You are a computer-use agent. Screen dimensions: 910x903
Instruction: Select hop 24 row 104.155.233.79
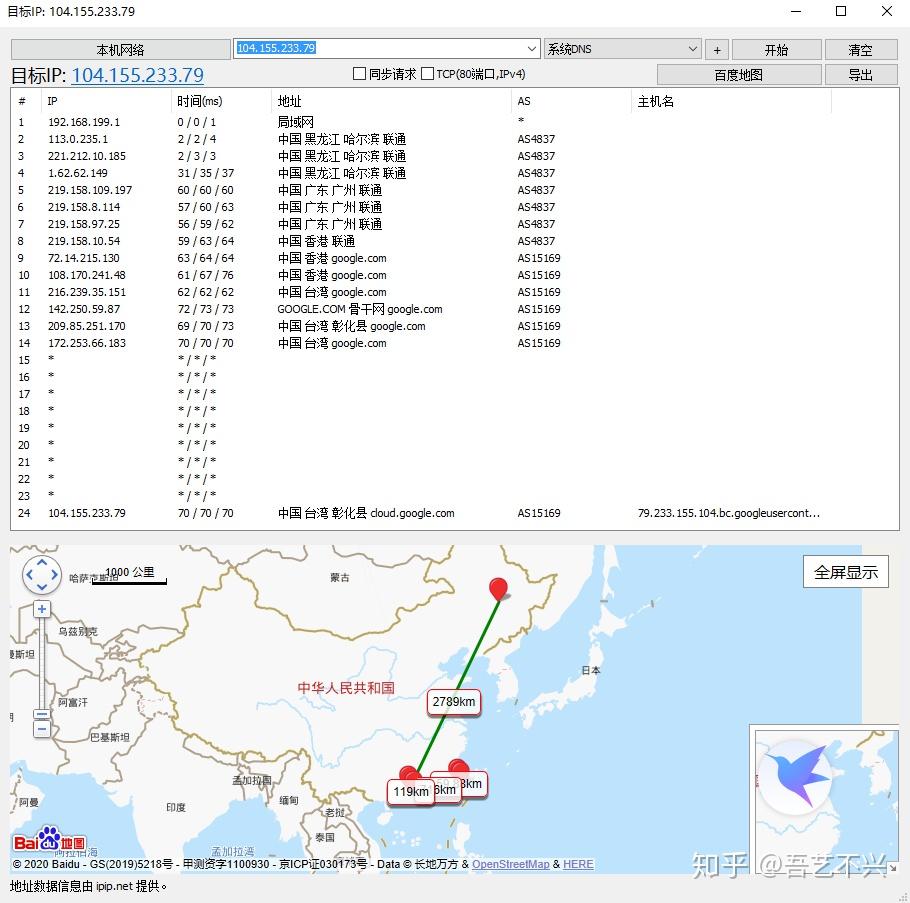click(455, 513)
